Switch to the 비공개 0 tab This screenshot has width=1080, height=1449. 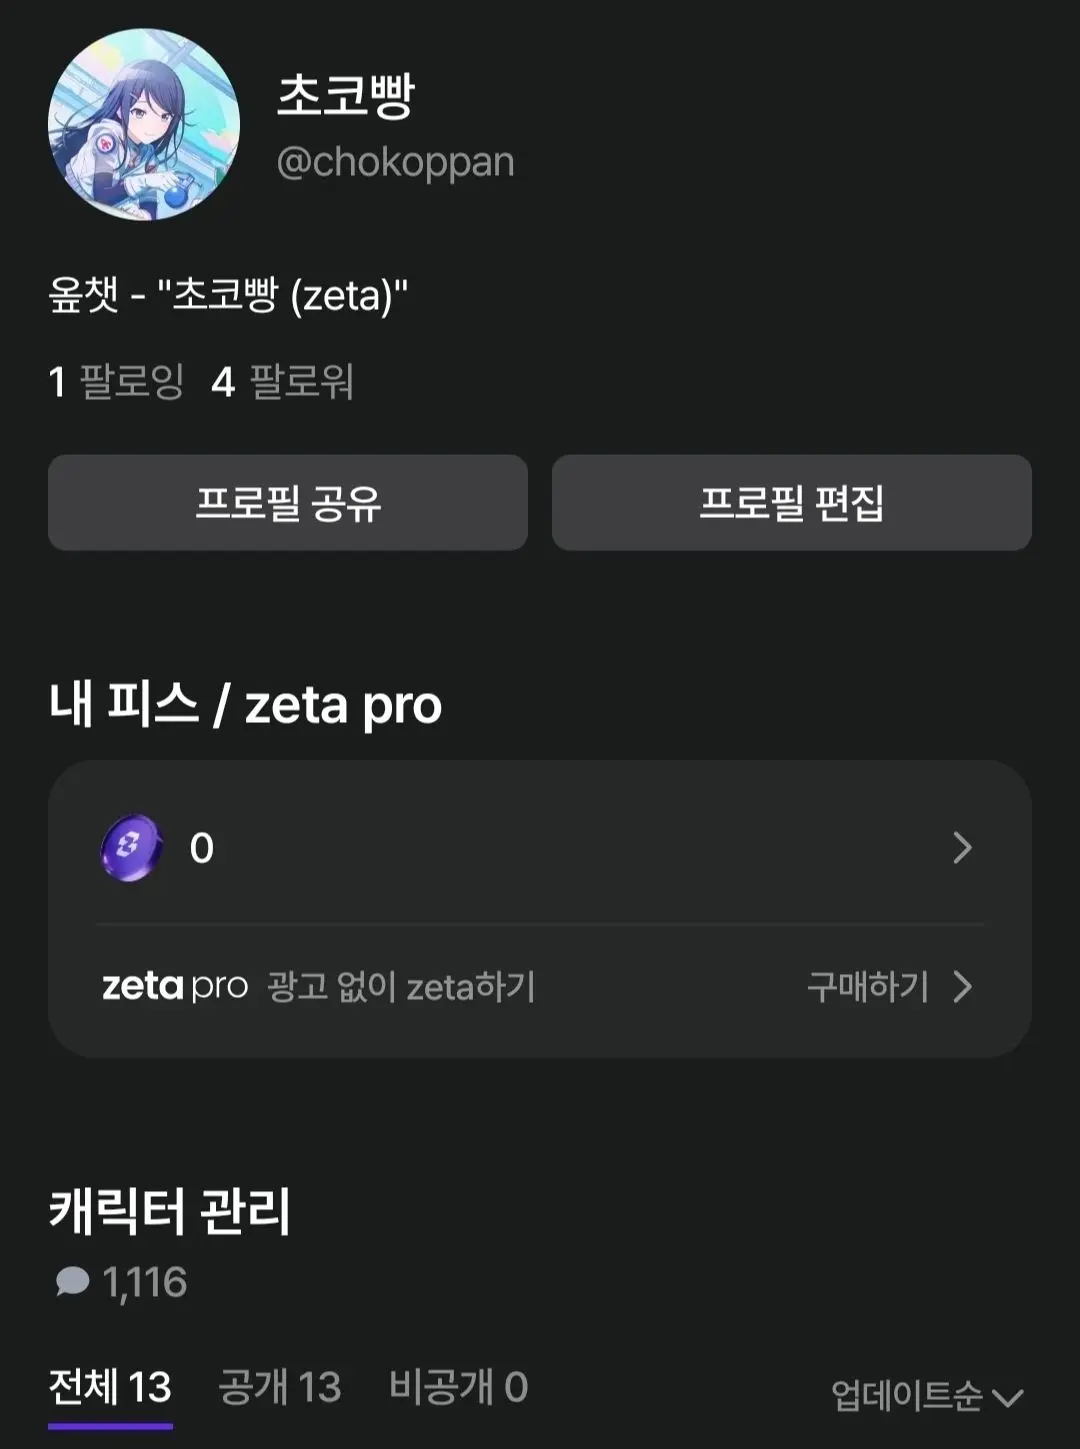pos(458,1387)
